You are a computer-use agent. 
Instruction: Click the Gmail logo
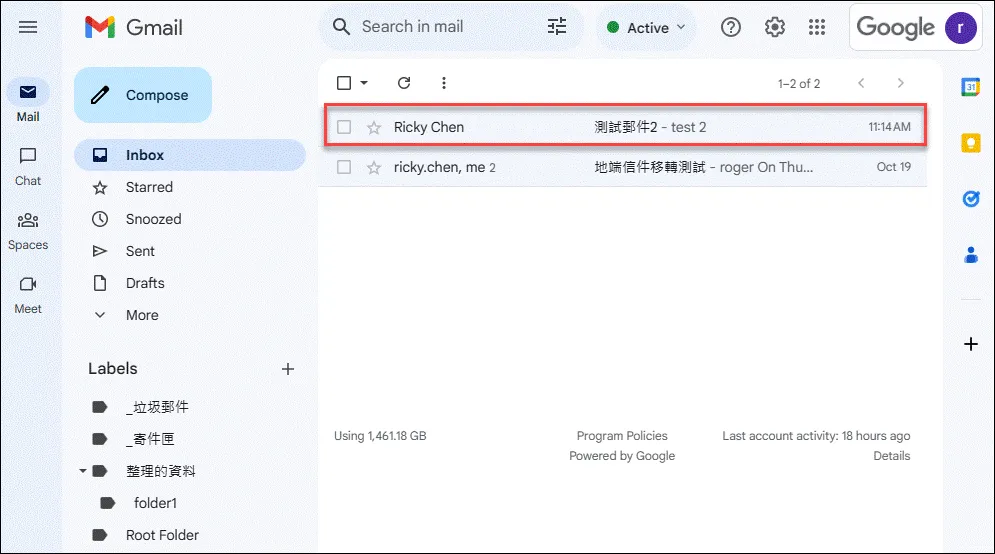pyautogui.click(x=134, y=27)
